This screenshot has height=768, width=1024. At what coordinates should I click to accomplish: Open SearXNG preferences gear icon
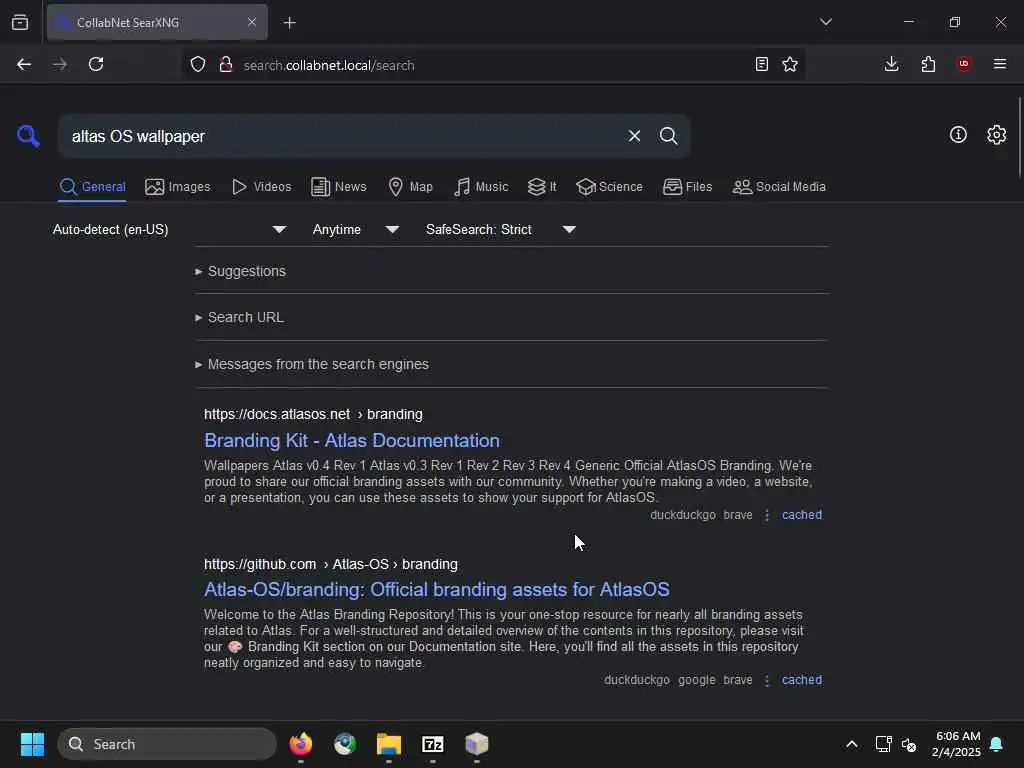tap(996, 135)
